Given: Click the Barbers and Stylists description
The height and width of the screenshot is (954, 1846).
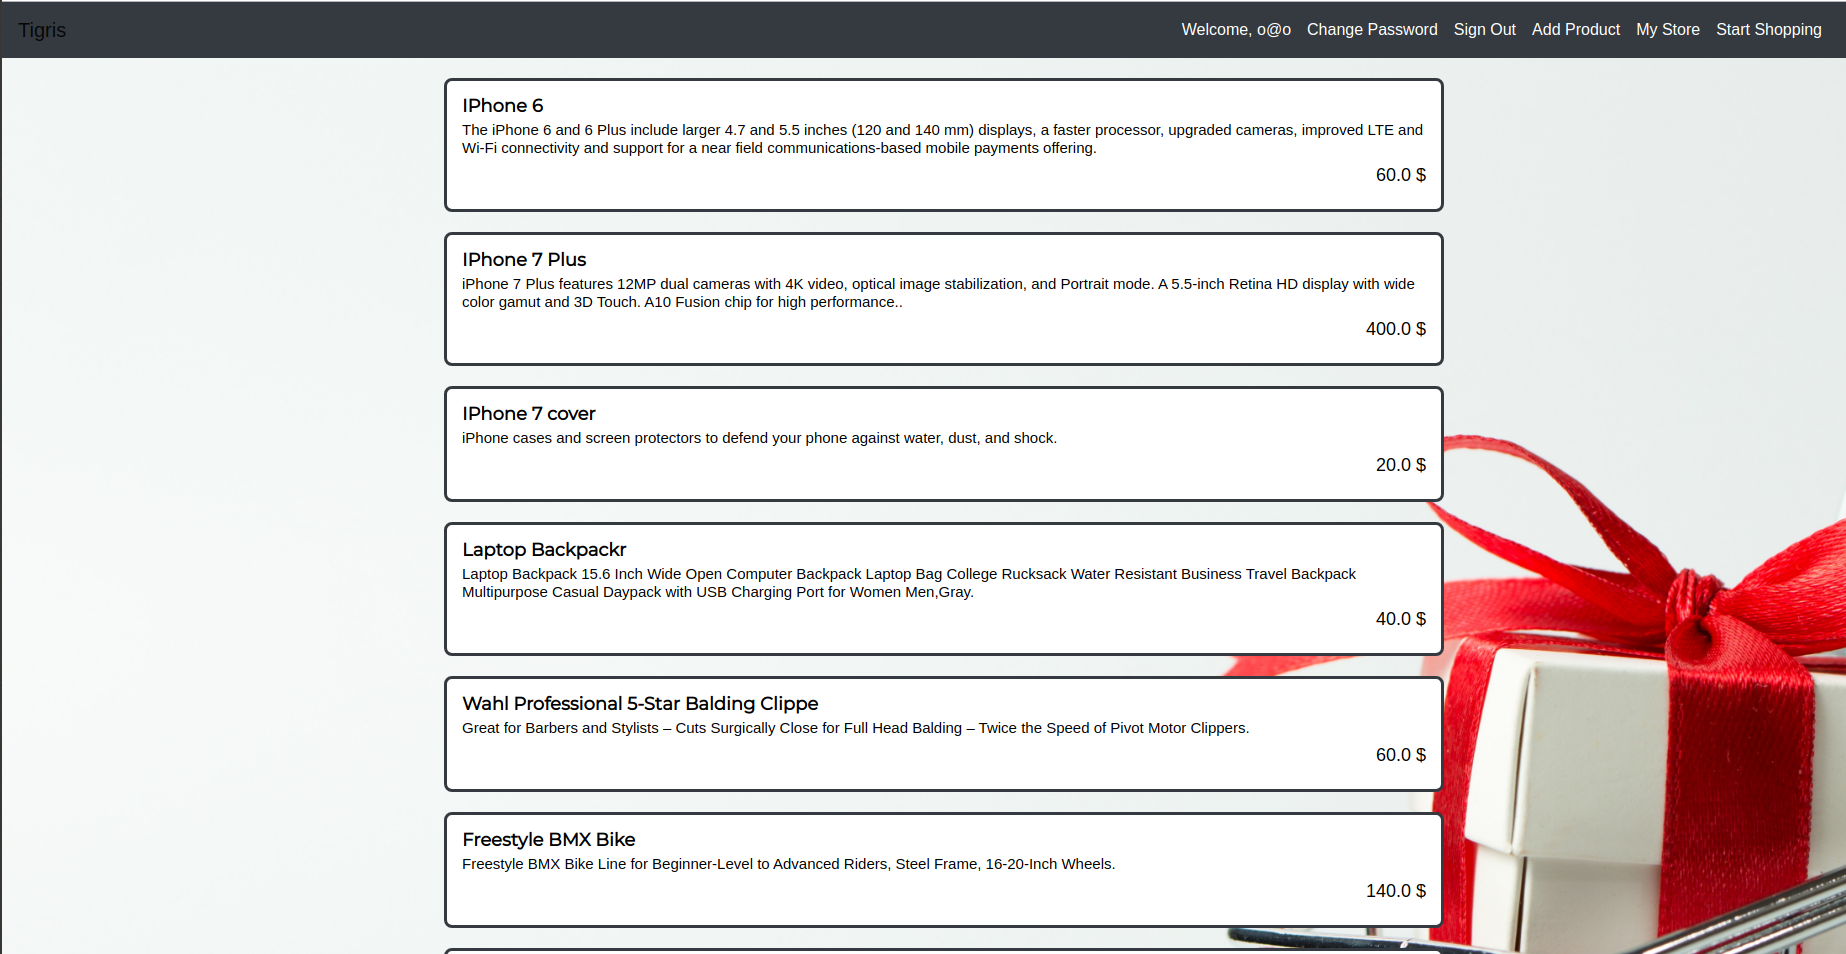Looking at the screenshot, I should [855, 728].
